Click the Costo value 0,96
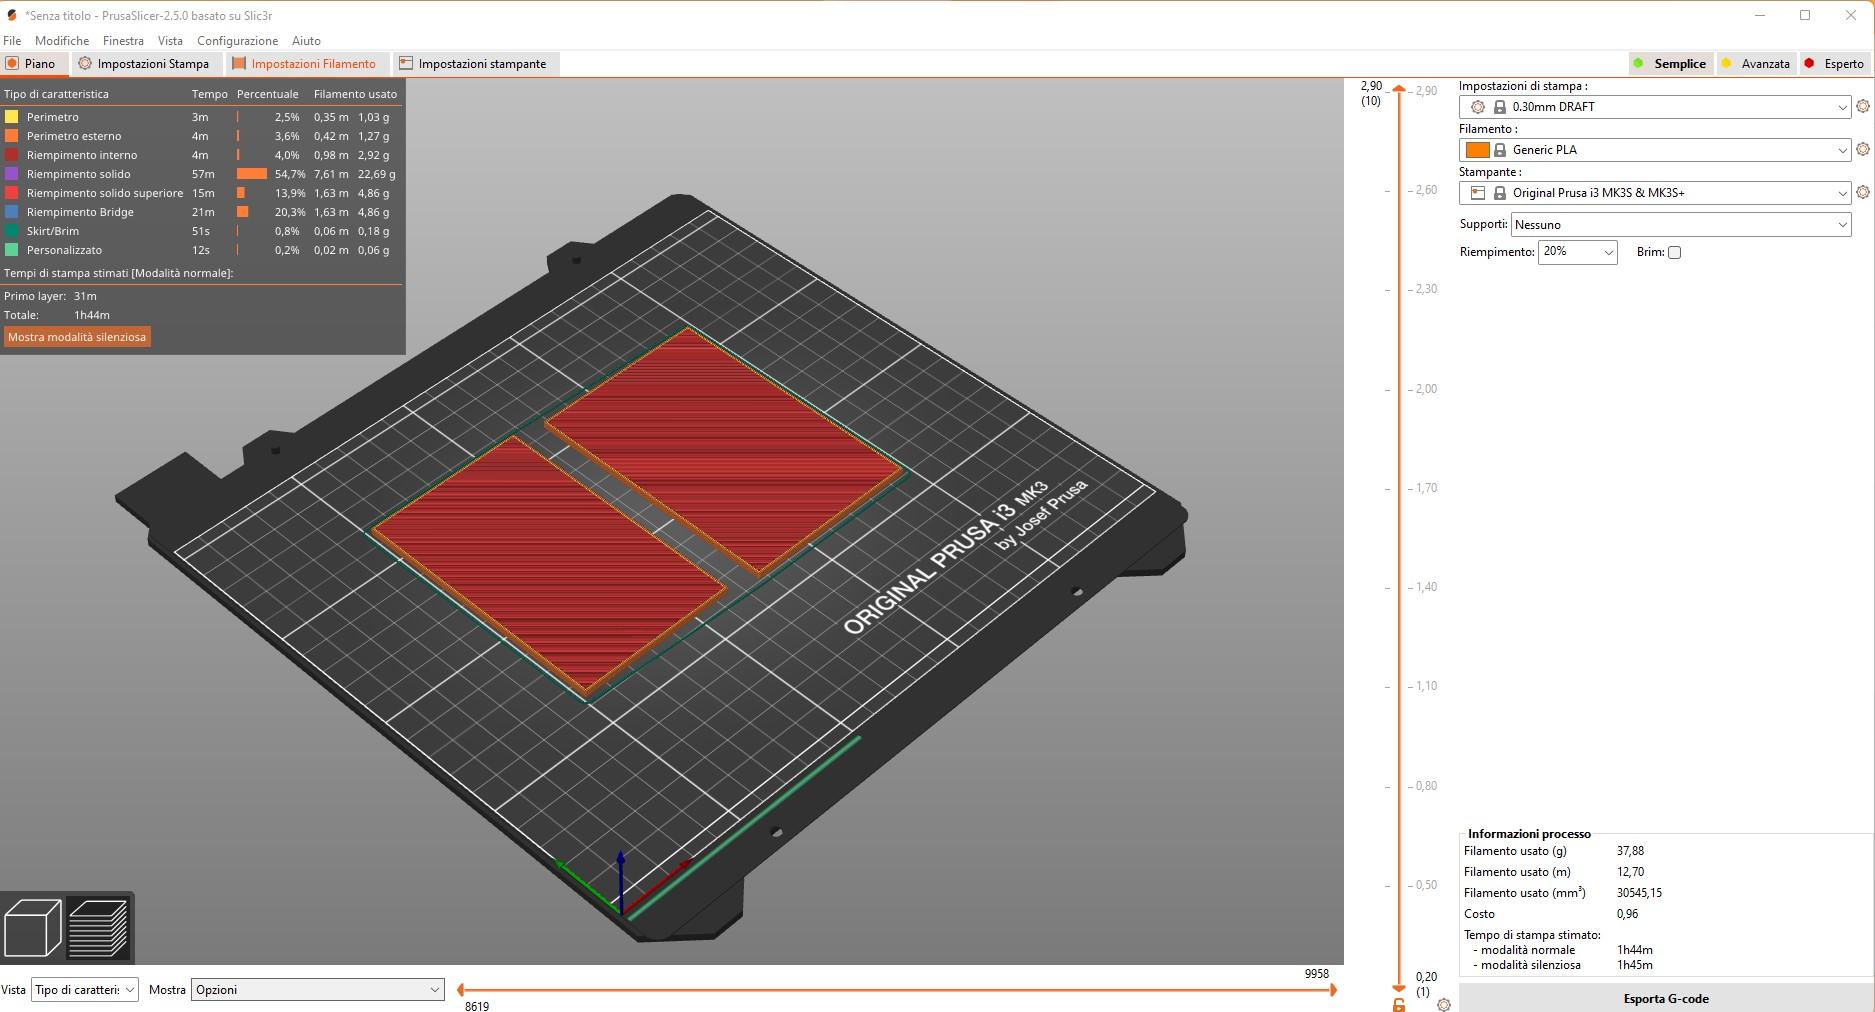Screen dimensions: 1875x1012 tap(1627, 914)
